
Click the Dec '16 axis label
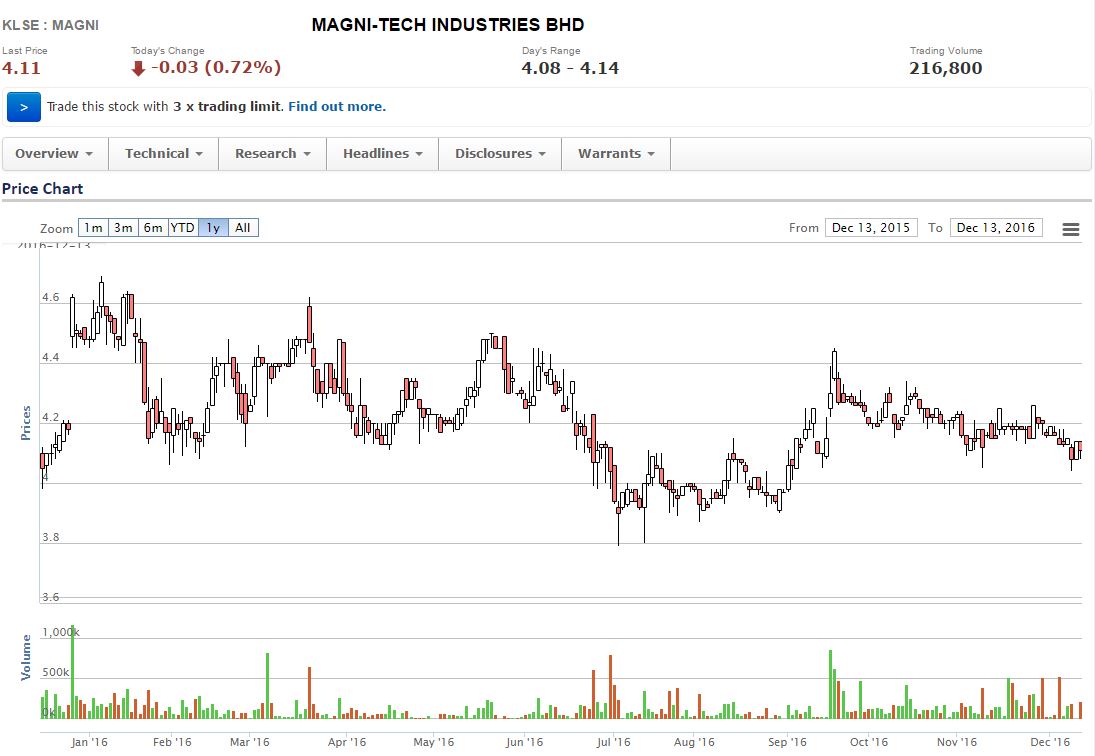point(1050,742)
